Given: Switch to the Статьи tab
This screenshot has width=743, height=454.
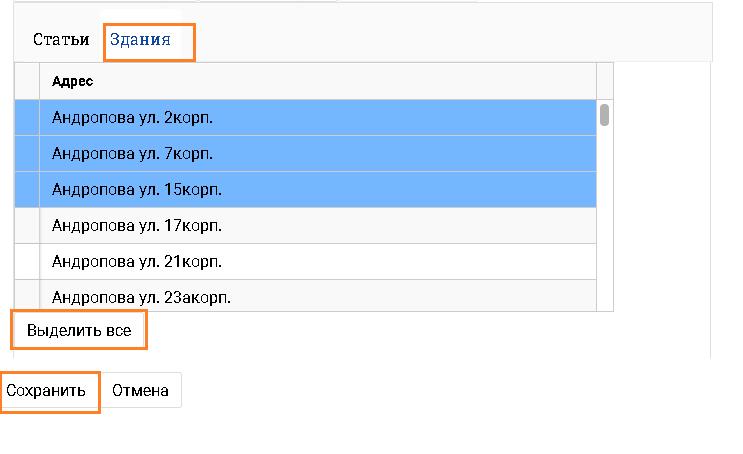Looking at the screenshot, I should pos(60,40).
